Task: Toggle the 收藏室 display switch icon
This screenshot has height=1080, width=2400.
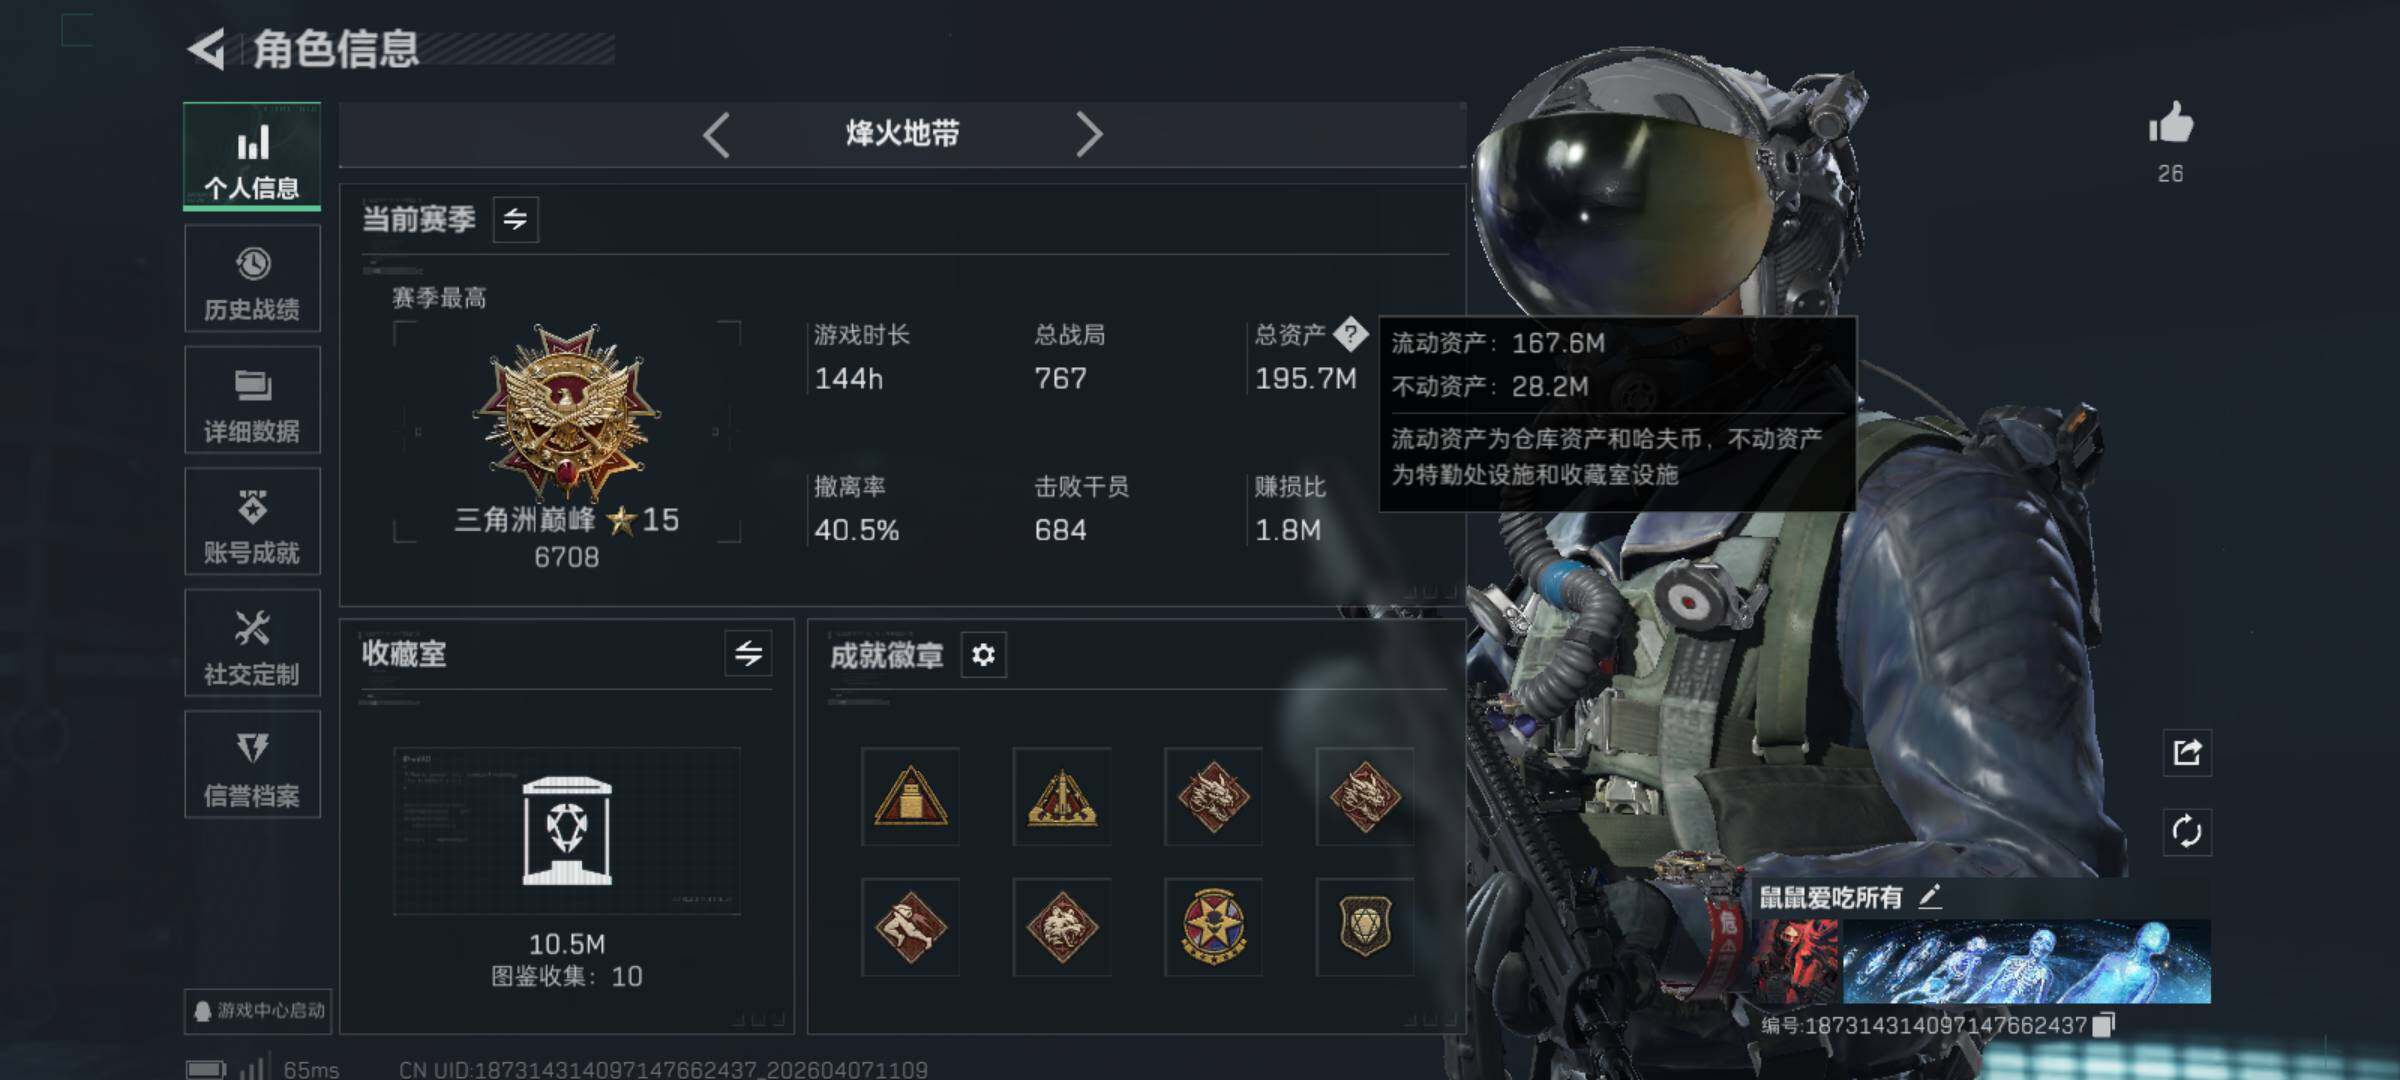Action: 748,654
